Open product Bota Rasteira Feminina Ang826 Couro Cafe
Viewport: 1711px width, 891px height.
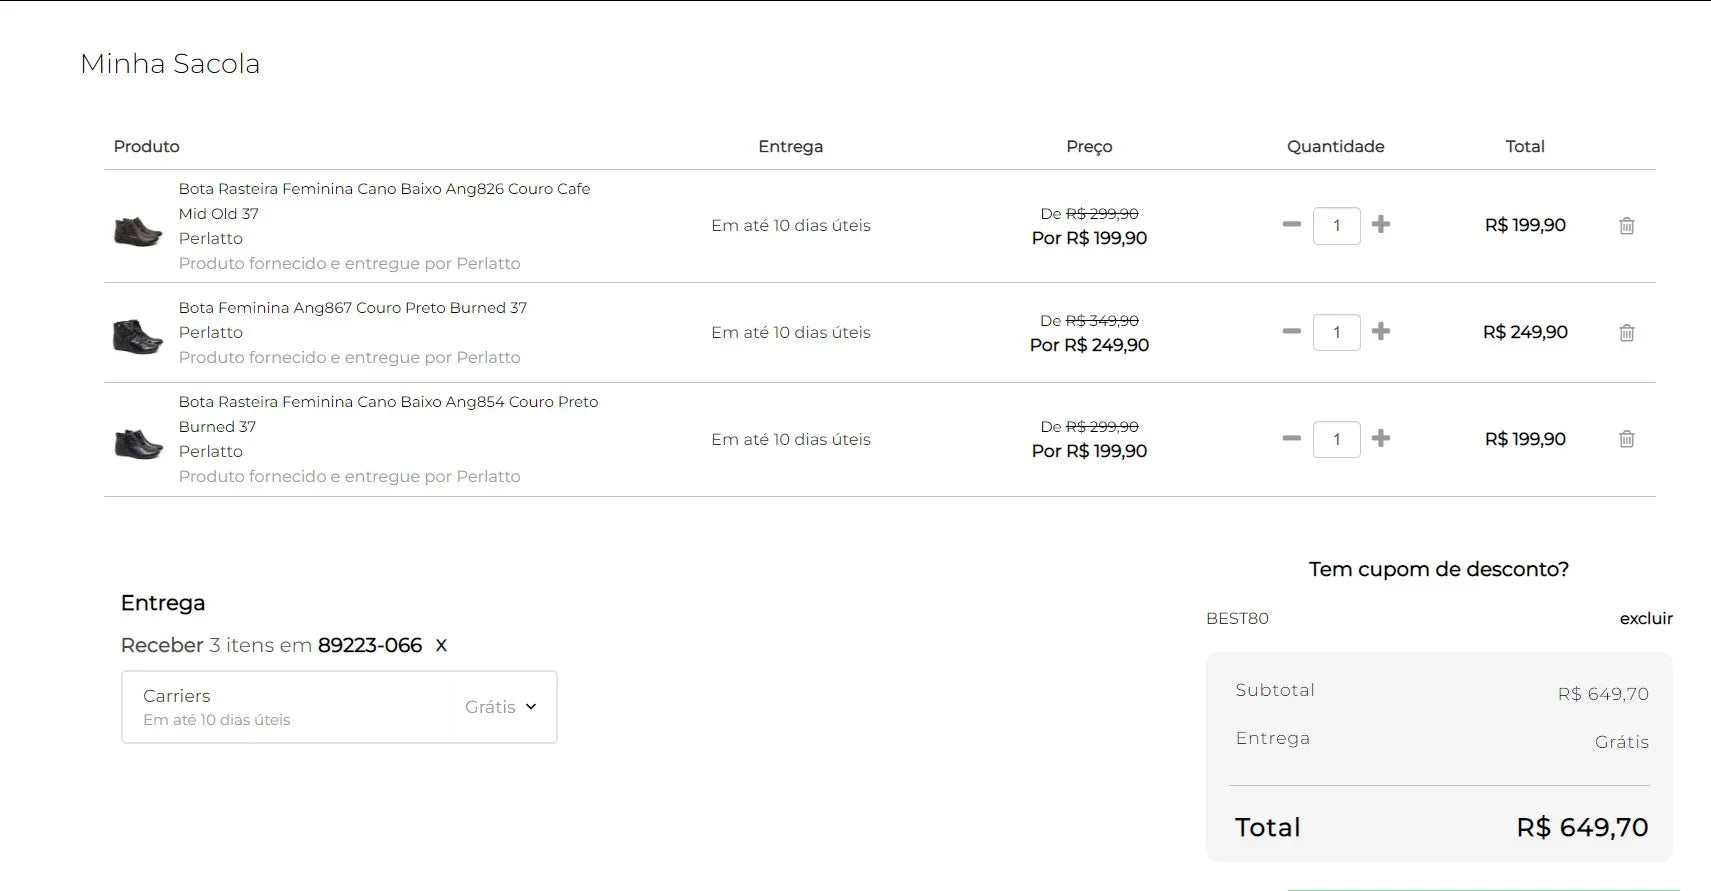pyautogui.click(x=384, y=201)
